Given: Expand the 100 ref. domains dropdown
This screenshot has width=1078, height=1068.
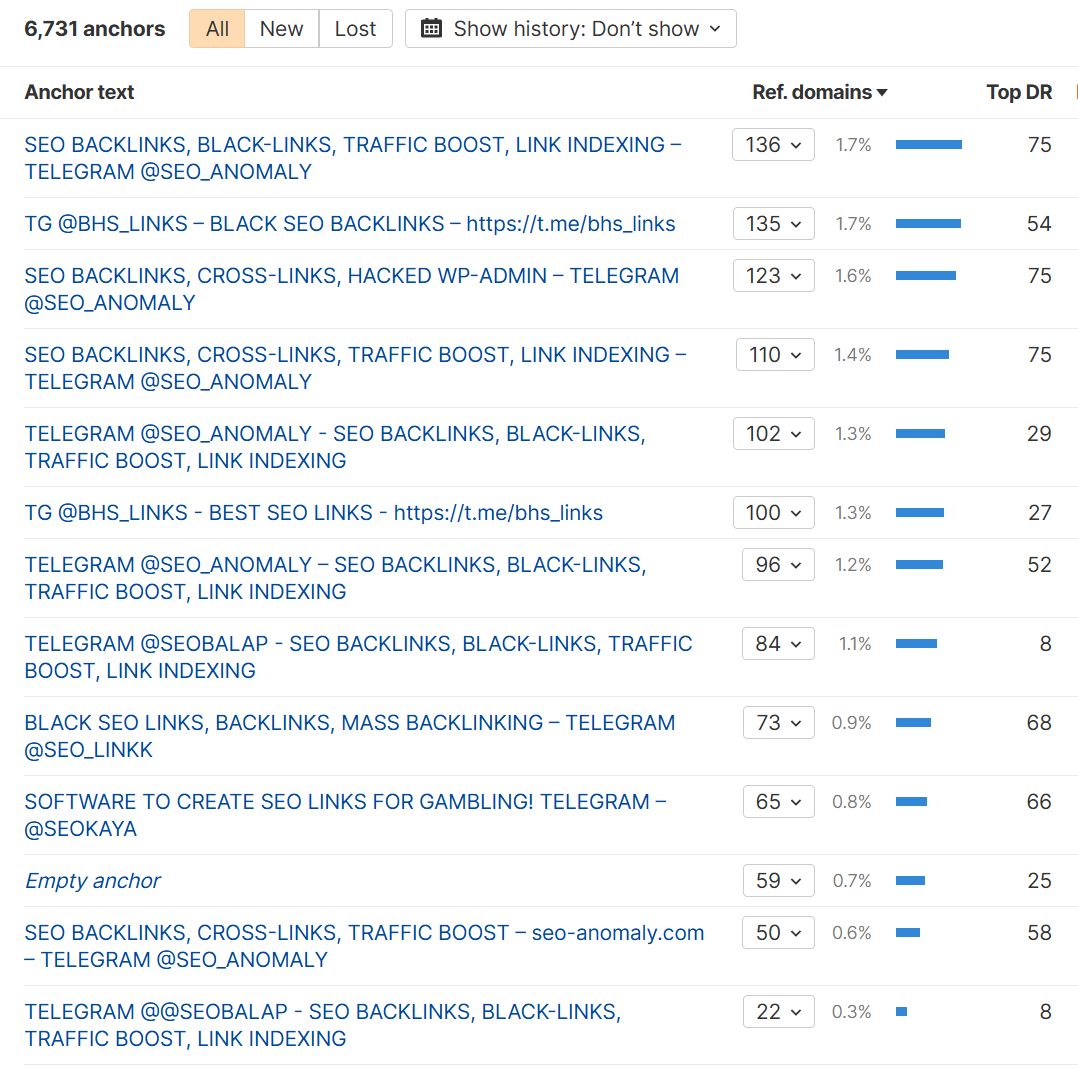Looking at the screenshot, I should pyautogui.click(x=773, y=512).
